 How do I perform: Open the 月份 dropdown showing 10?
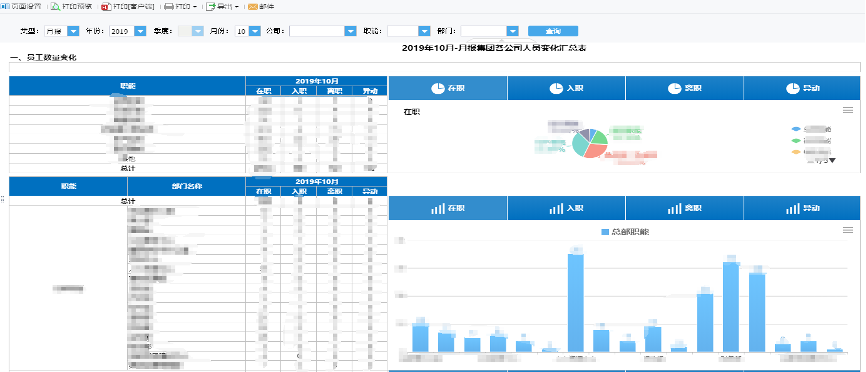click(x=255, y=31)
